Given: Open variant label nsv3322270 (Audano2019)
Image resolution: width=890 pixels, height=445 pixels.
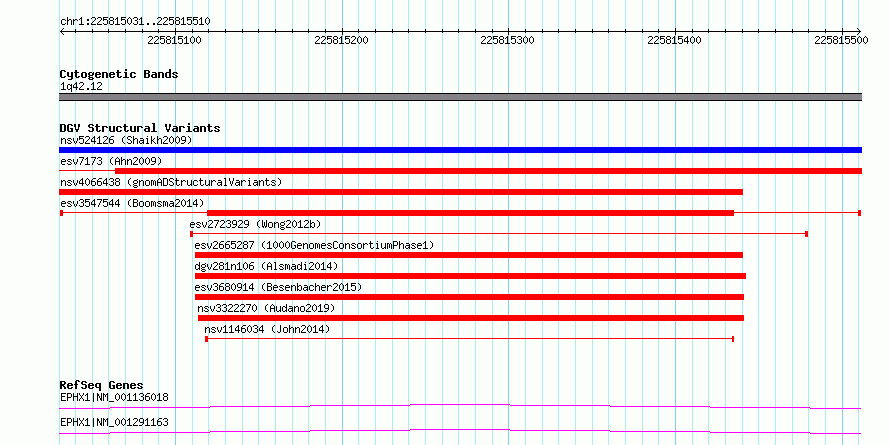Looking at the screenshot, I should pyautogui.click(x=266, y=308).
